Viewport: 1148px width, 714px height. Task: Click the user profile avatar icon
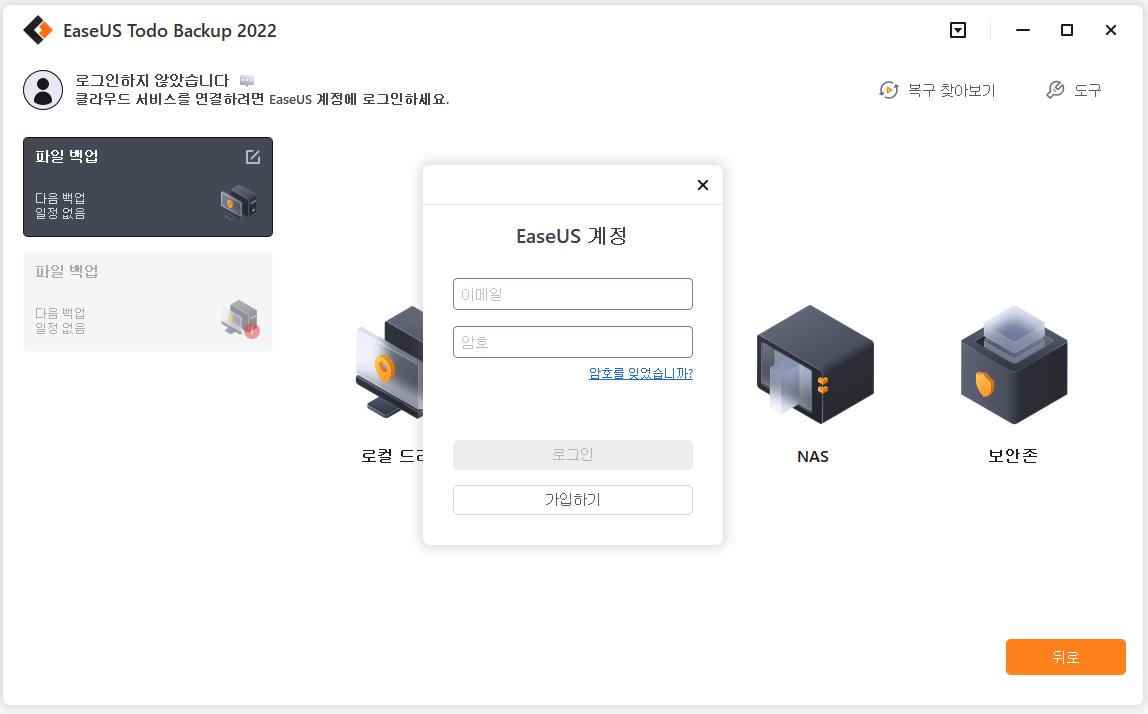43,90
